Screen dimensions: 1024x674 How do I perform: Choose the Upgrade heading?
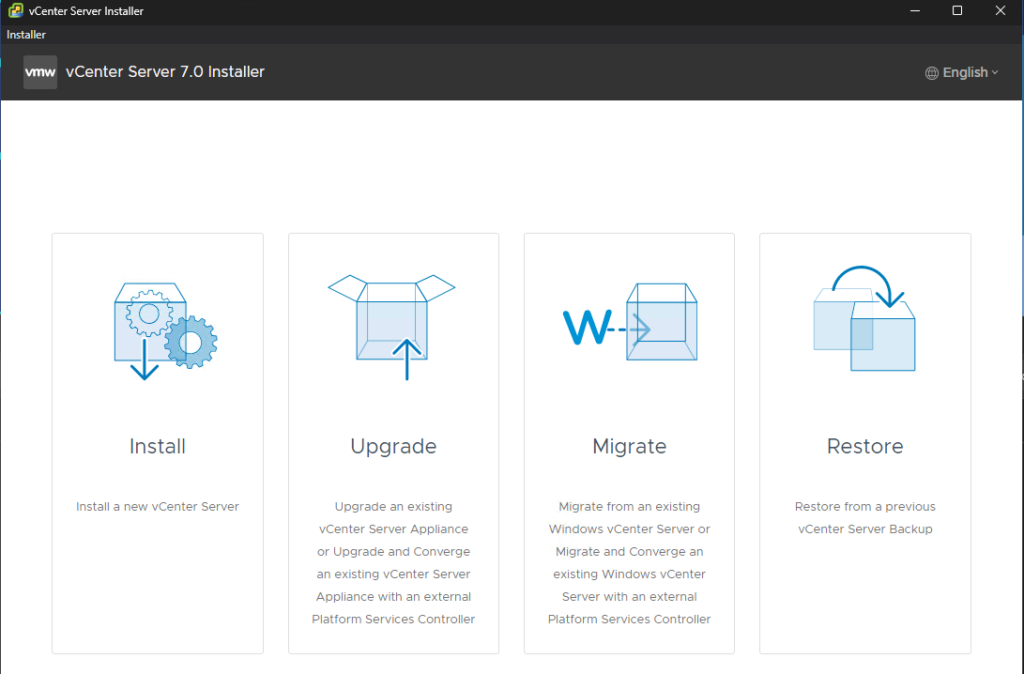(393, 446)
